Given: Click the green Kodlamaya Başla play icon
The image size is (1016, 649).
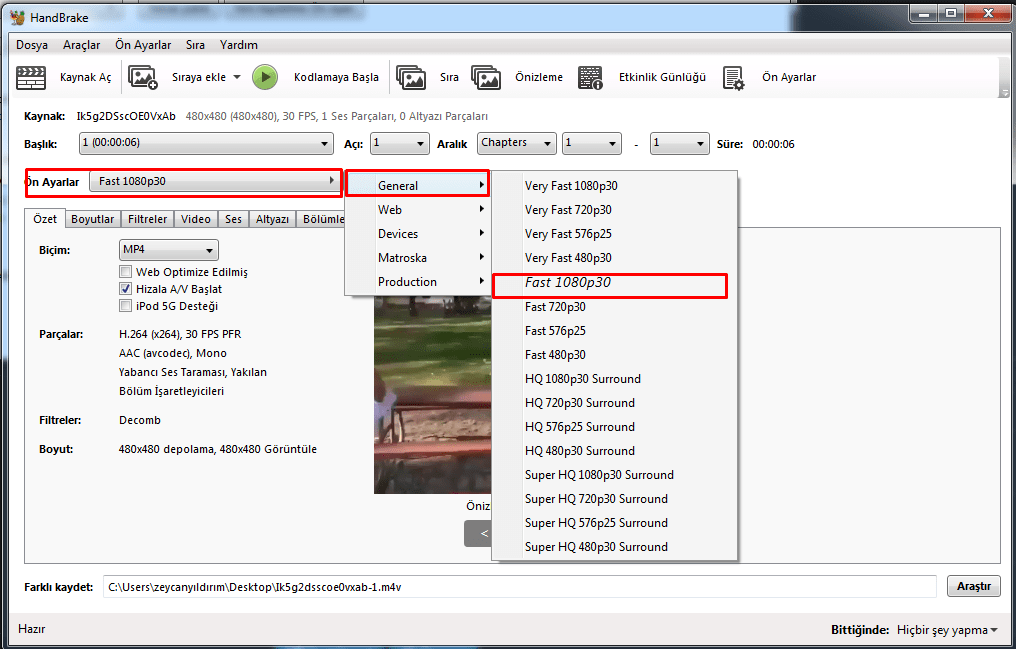Looking at the screenshot, I should click(x=264, y=77).
